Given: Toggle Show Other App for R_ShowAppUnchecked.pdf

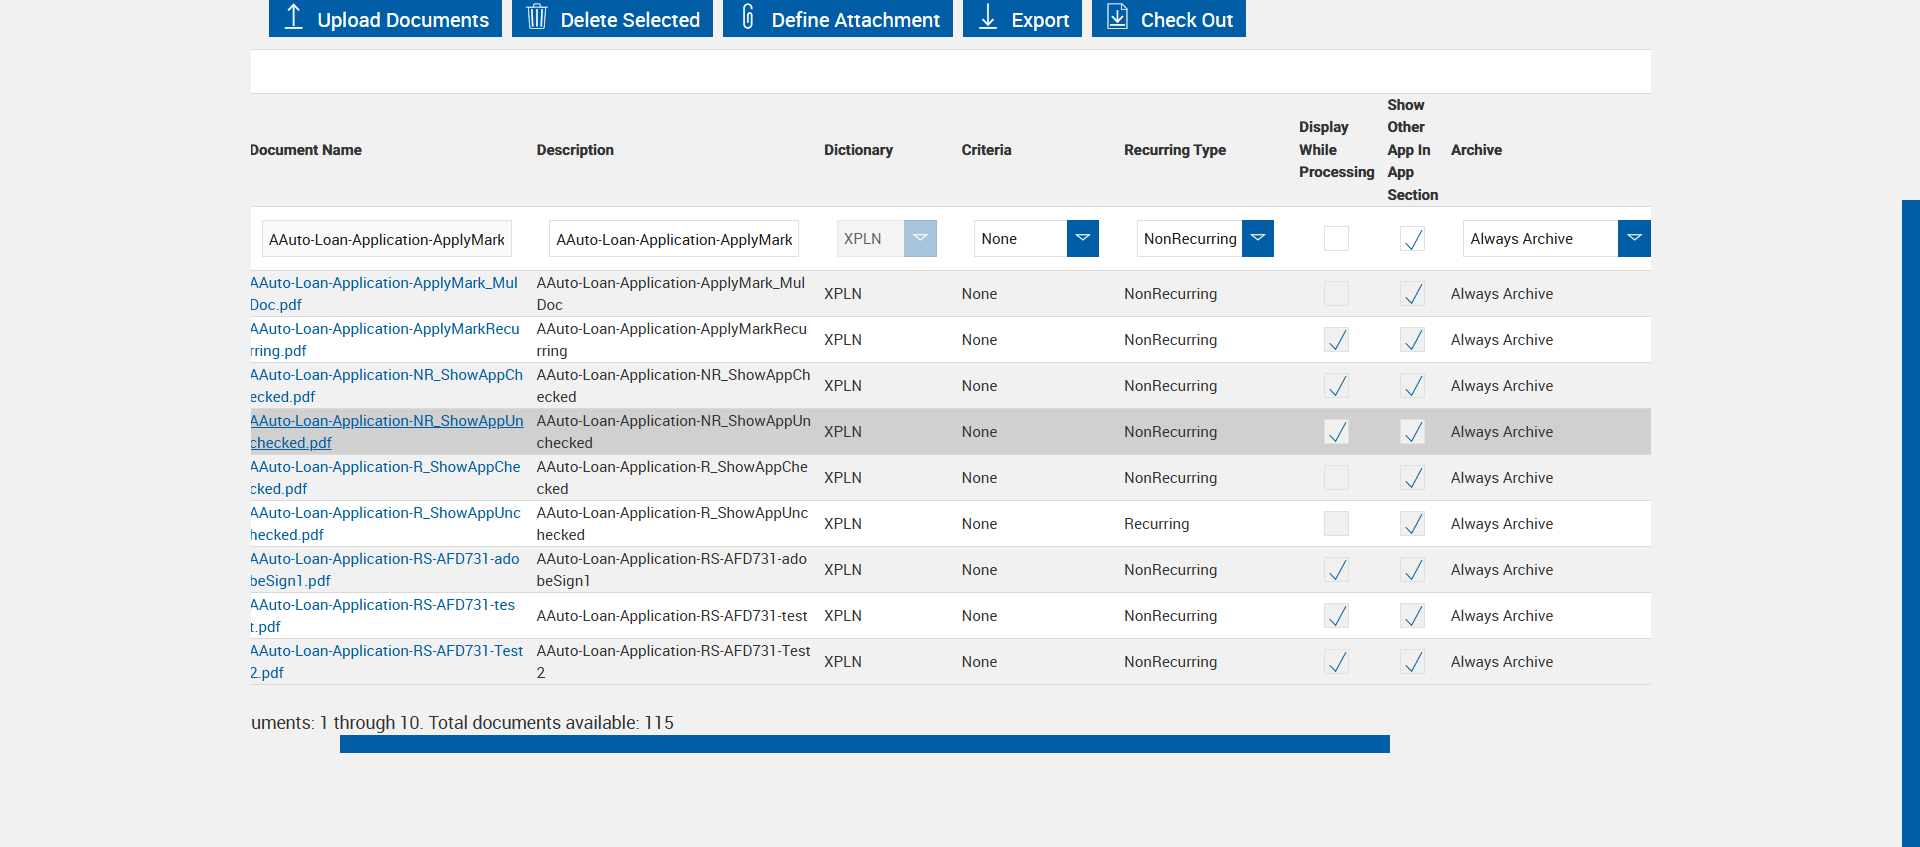Looking at the screenshot, I should click(1412, 524).
